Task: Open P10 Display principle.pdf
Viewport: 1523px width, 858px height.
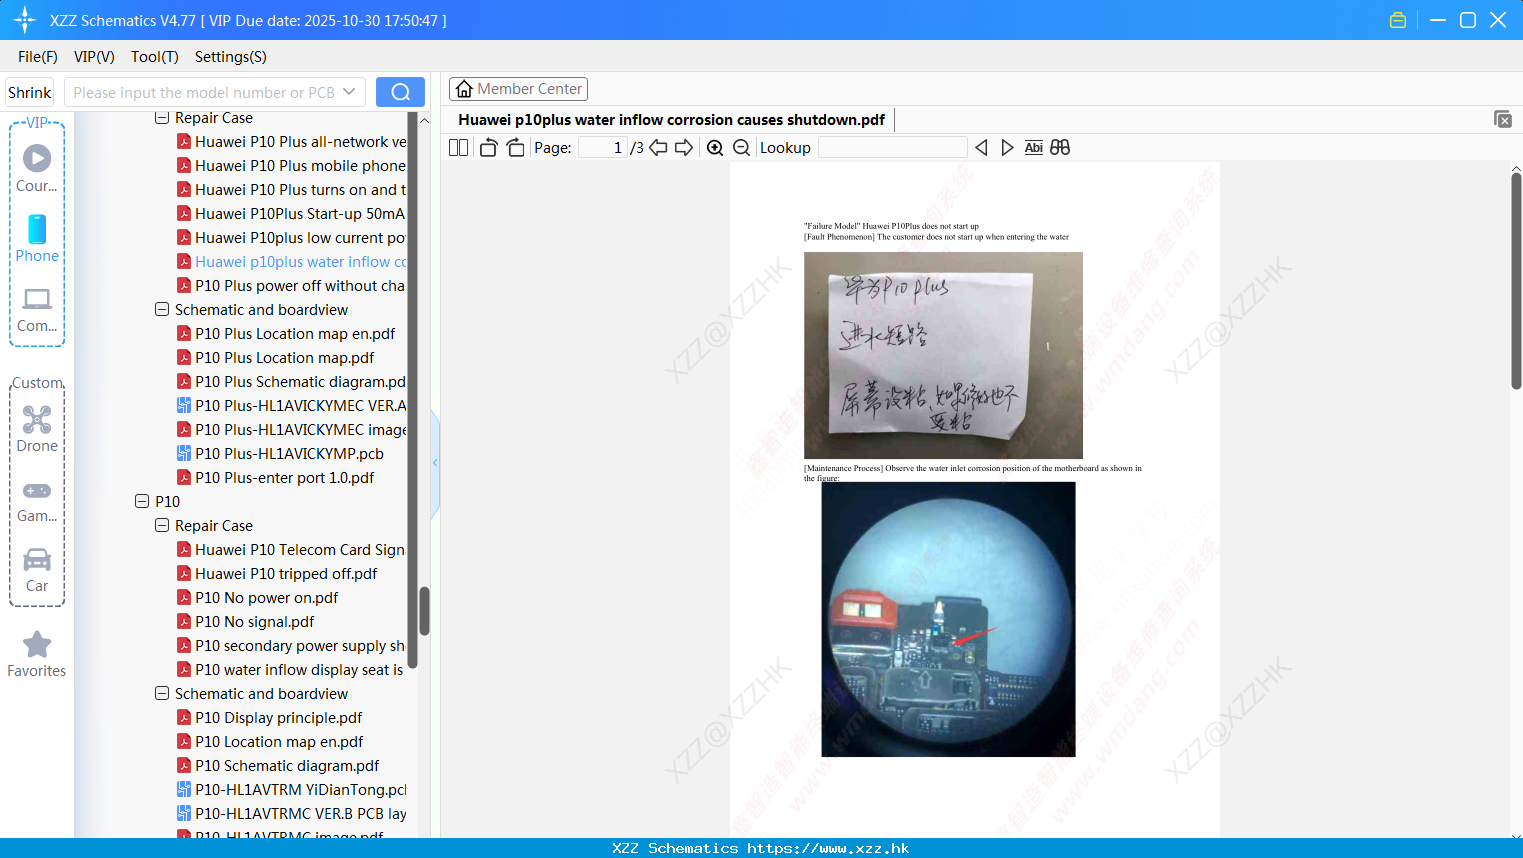Action: coord(270,718)
